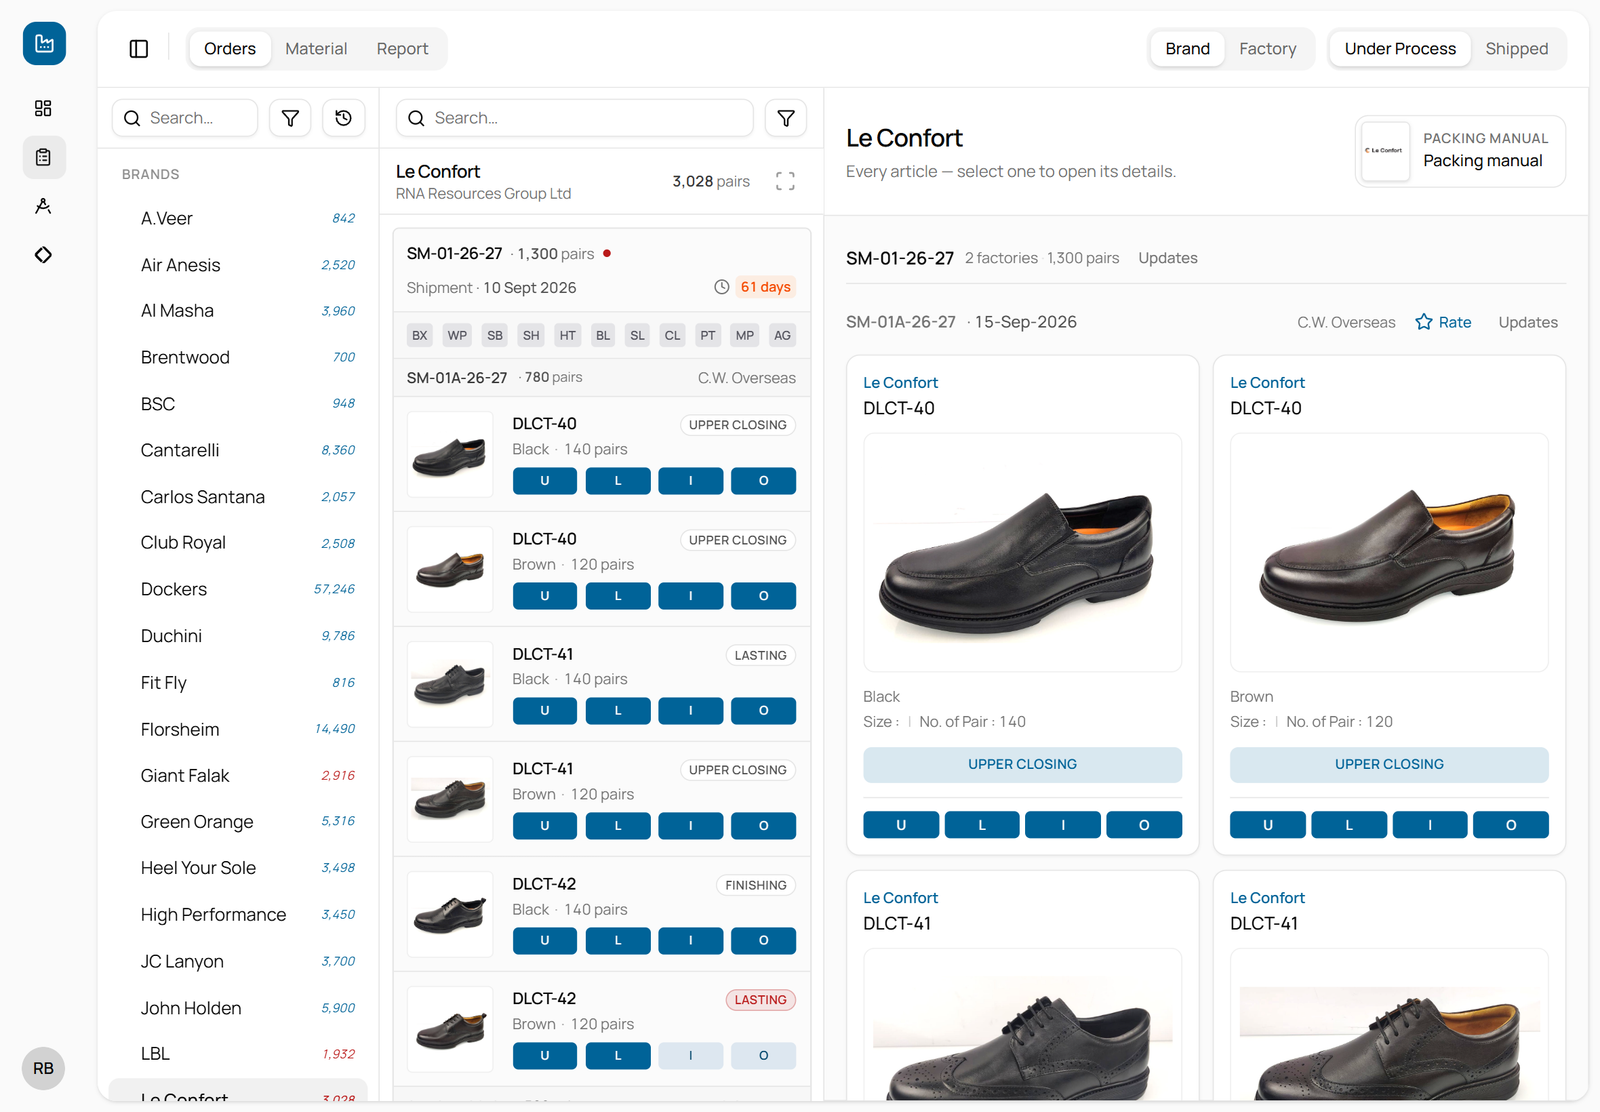The width and height of the screenshot is (1600, 1112).
Task: Click the MP packing tag
Action: [745, 335]
